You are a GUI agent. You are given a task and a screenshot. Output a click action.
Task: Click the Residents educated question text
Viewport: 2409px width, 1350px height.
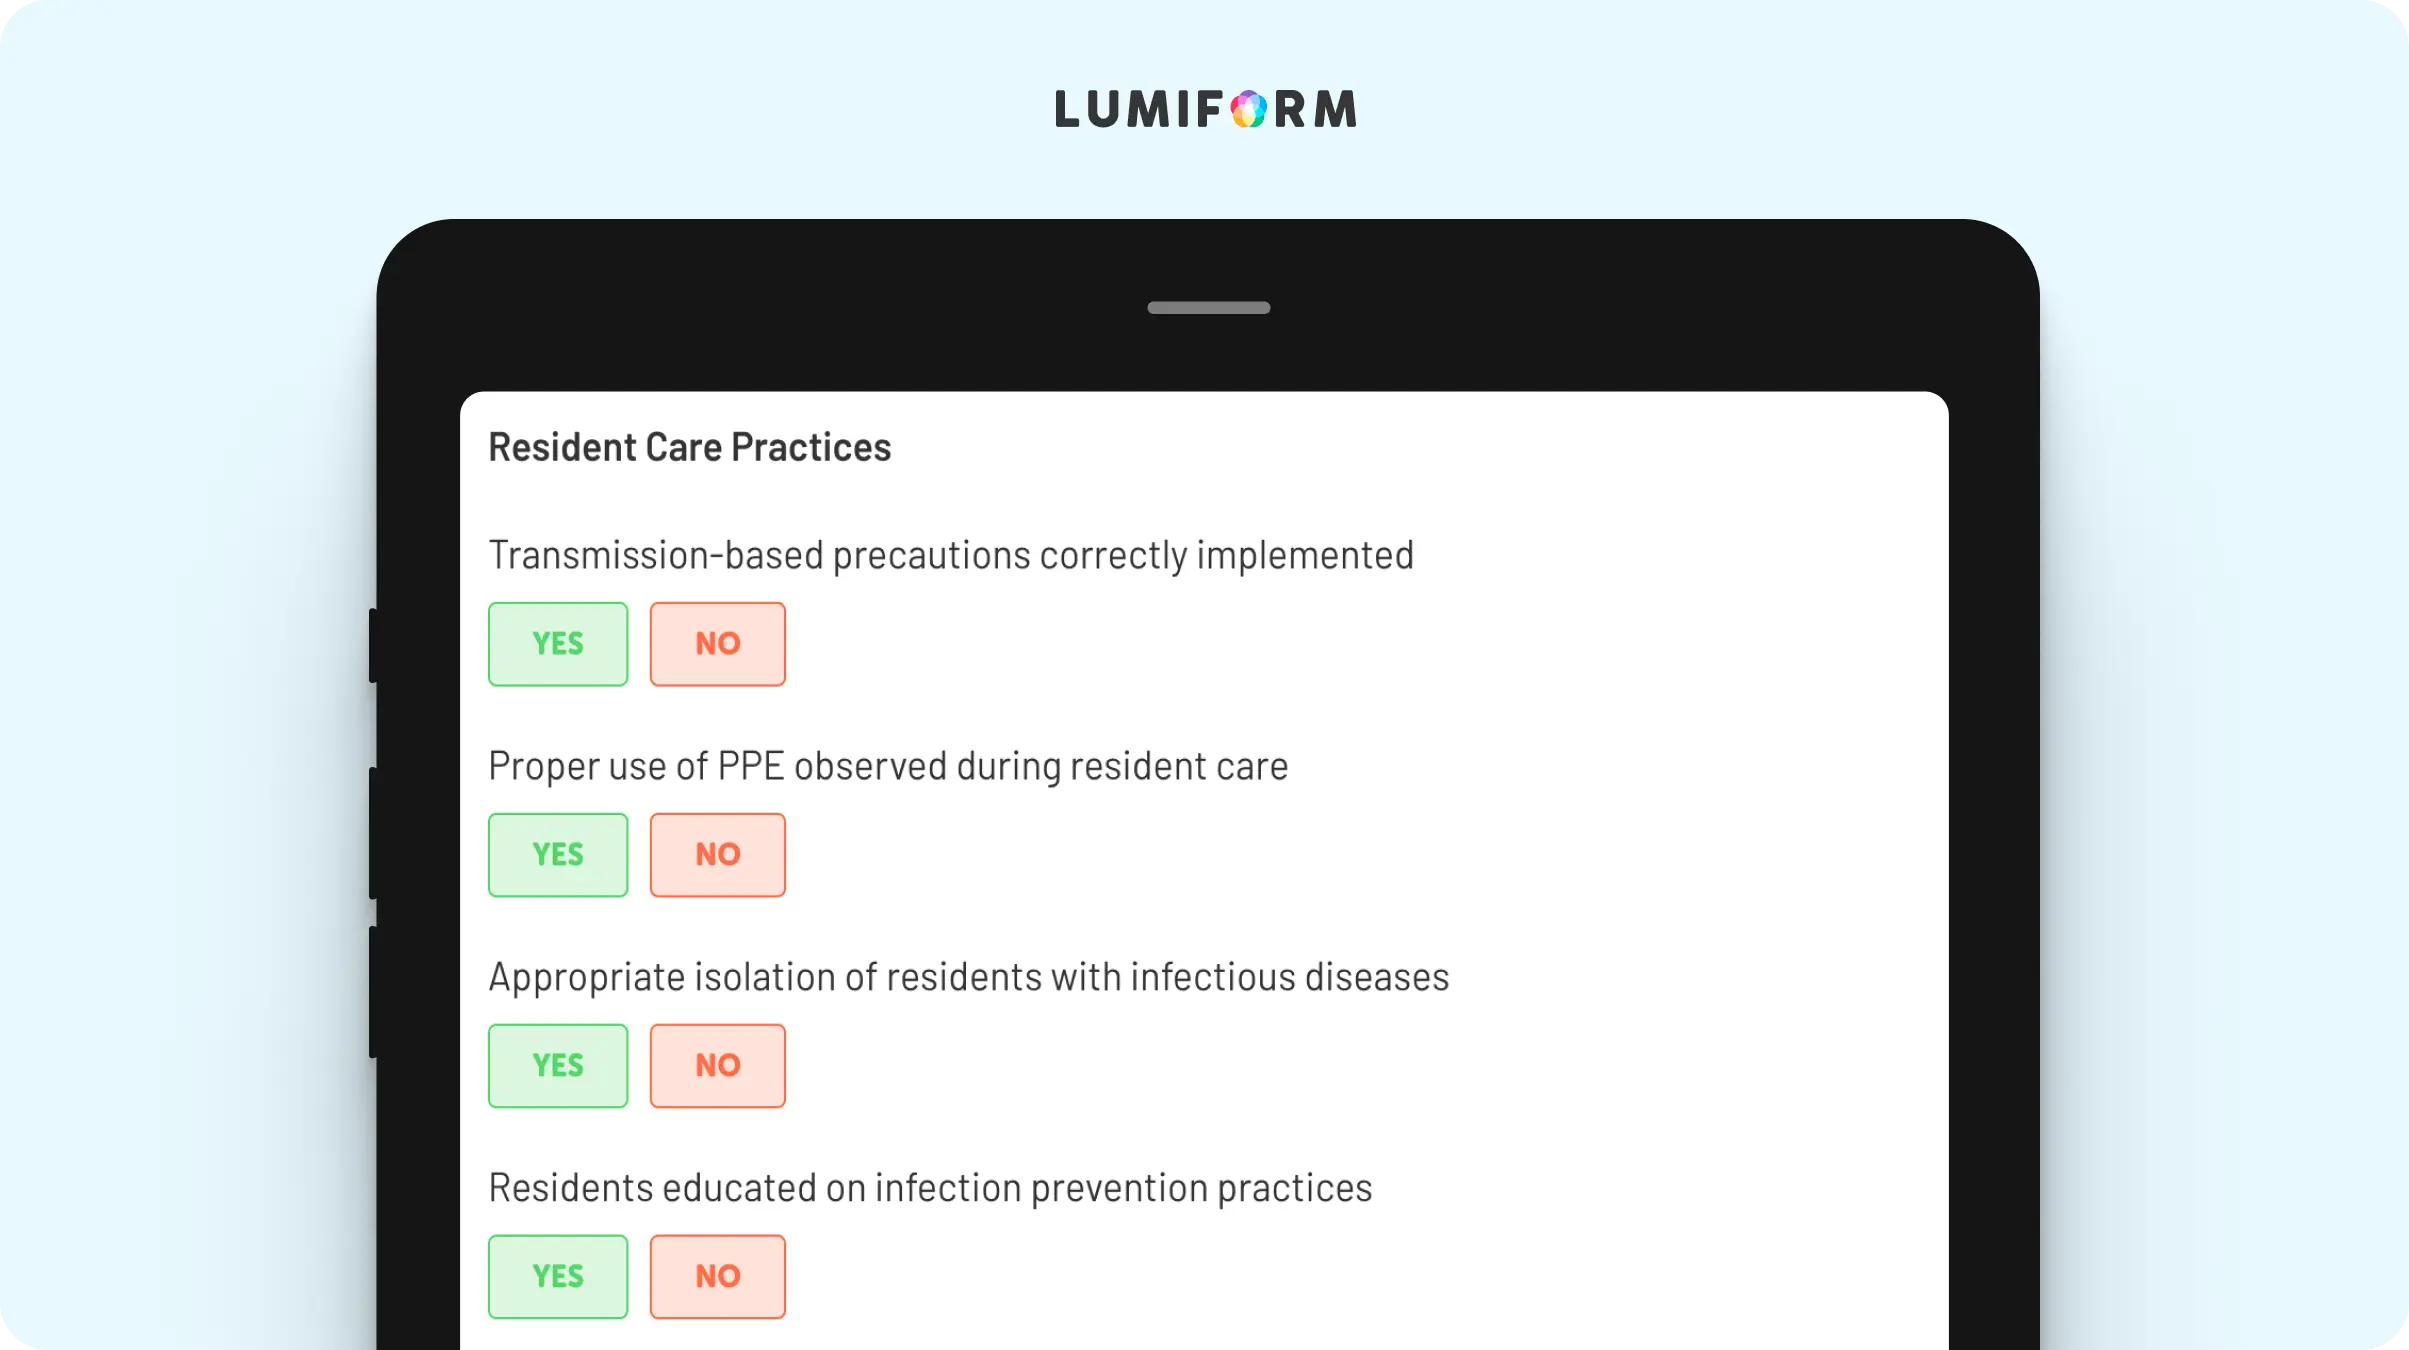[930, 1189]
